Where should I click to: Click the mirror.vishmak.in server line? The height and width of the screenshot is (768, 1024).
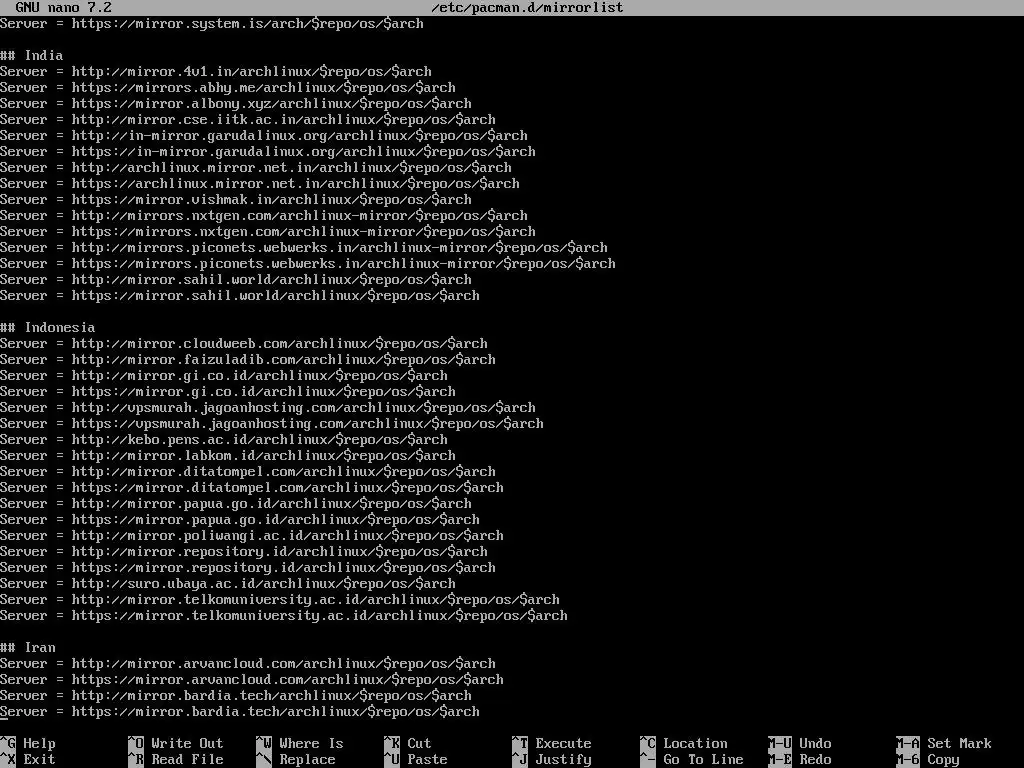pyautogui.click(x=236, y=199)
